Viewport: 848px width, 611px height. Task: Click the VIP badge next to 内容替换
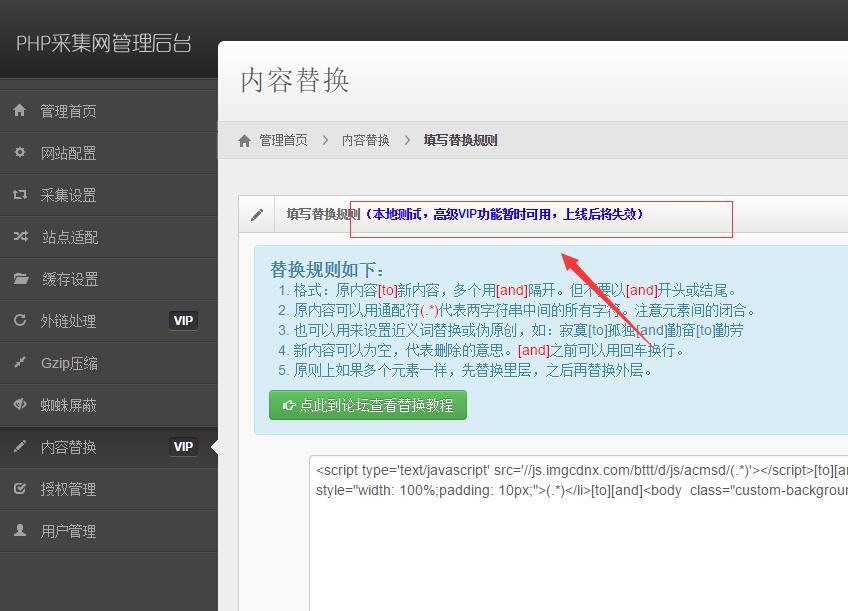click(x=183, y=447)
